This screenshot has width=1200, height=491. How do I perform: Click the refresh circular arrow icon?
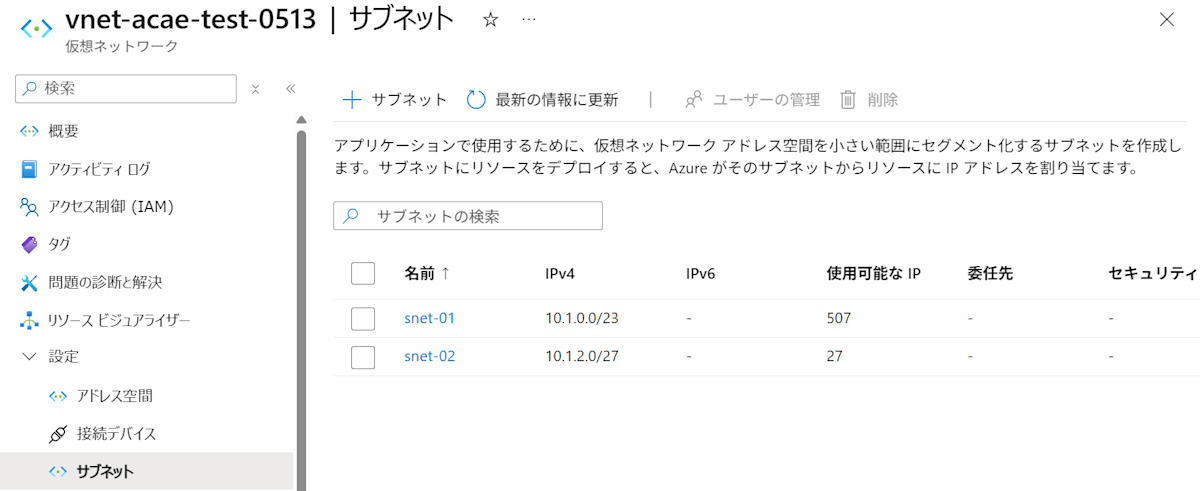click(476, 99)
